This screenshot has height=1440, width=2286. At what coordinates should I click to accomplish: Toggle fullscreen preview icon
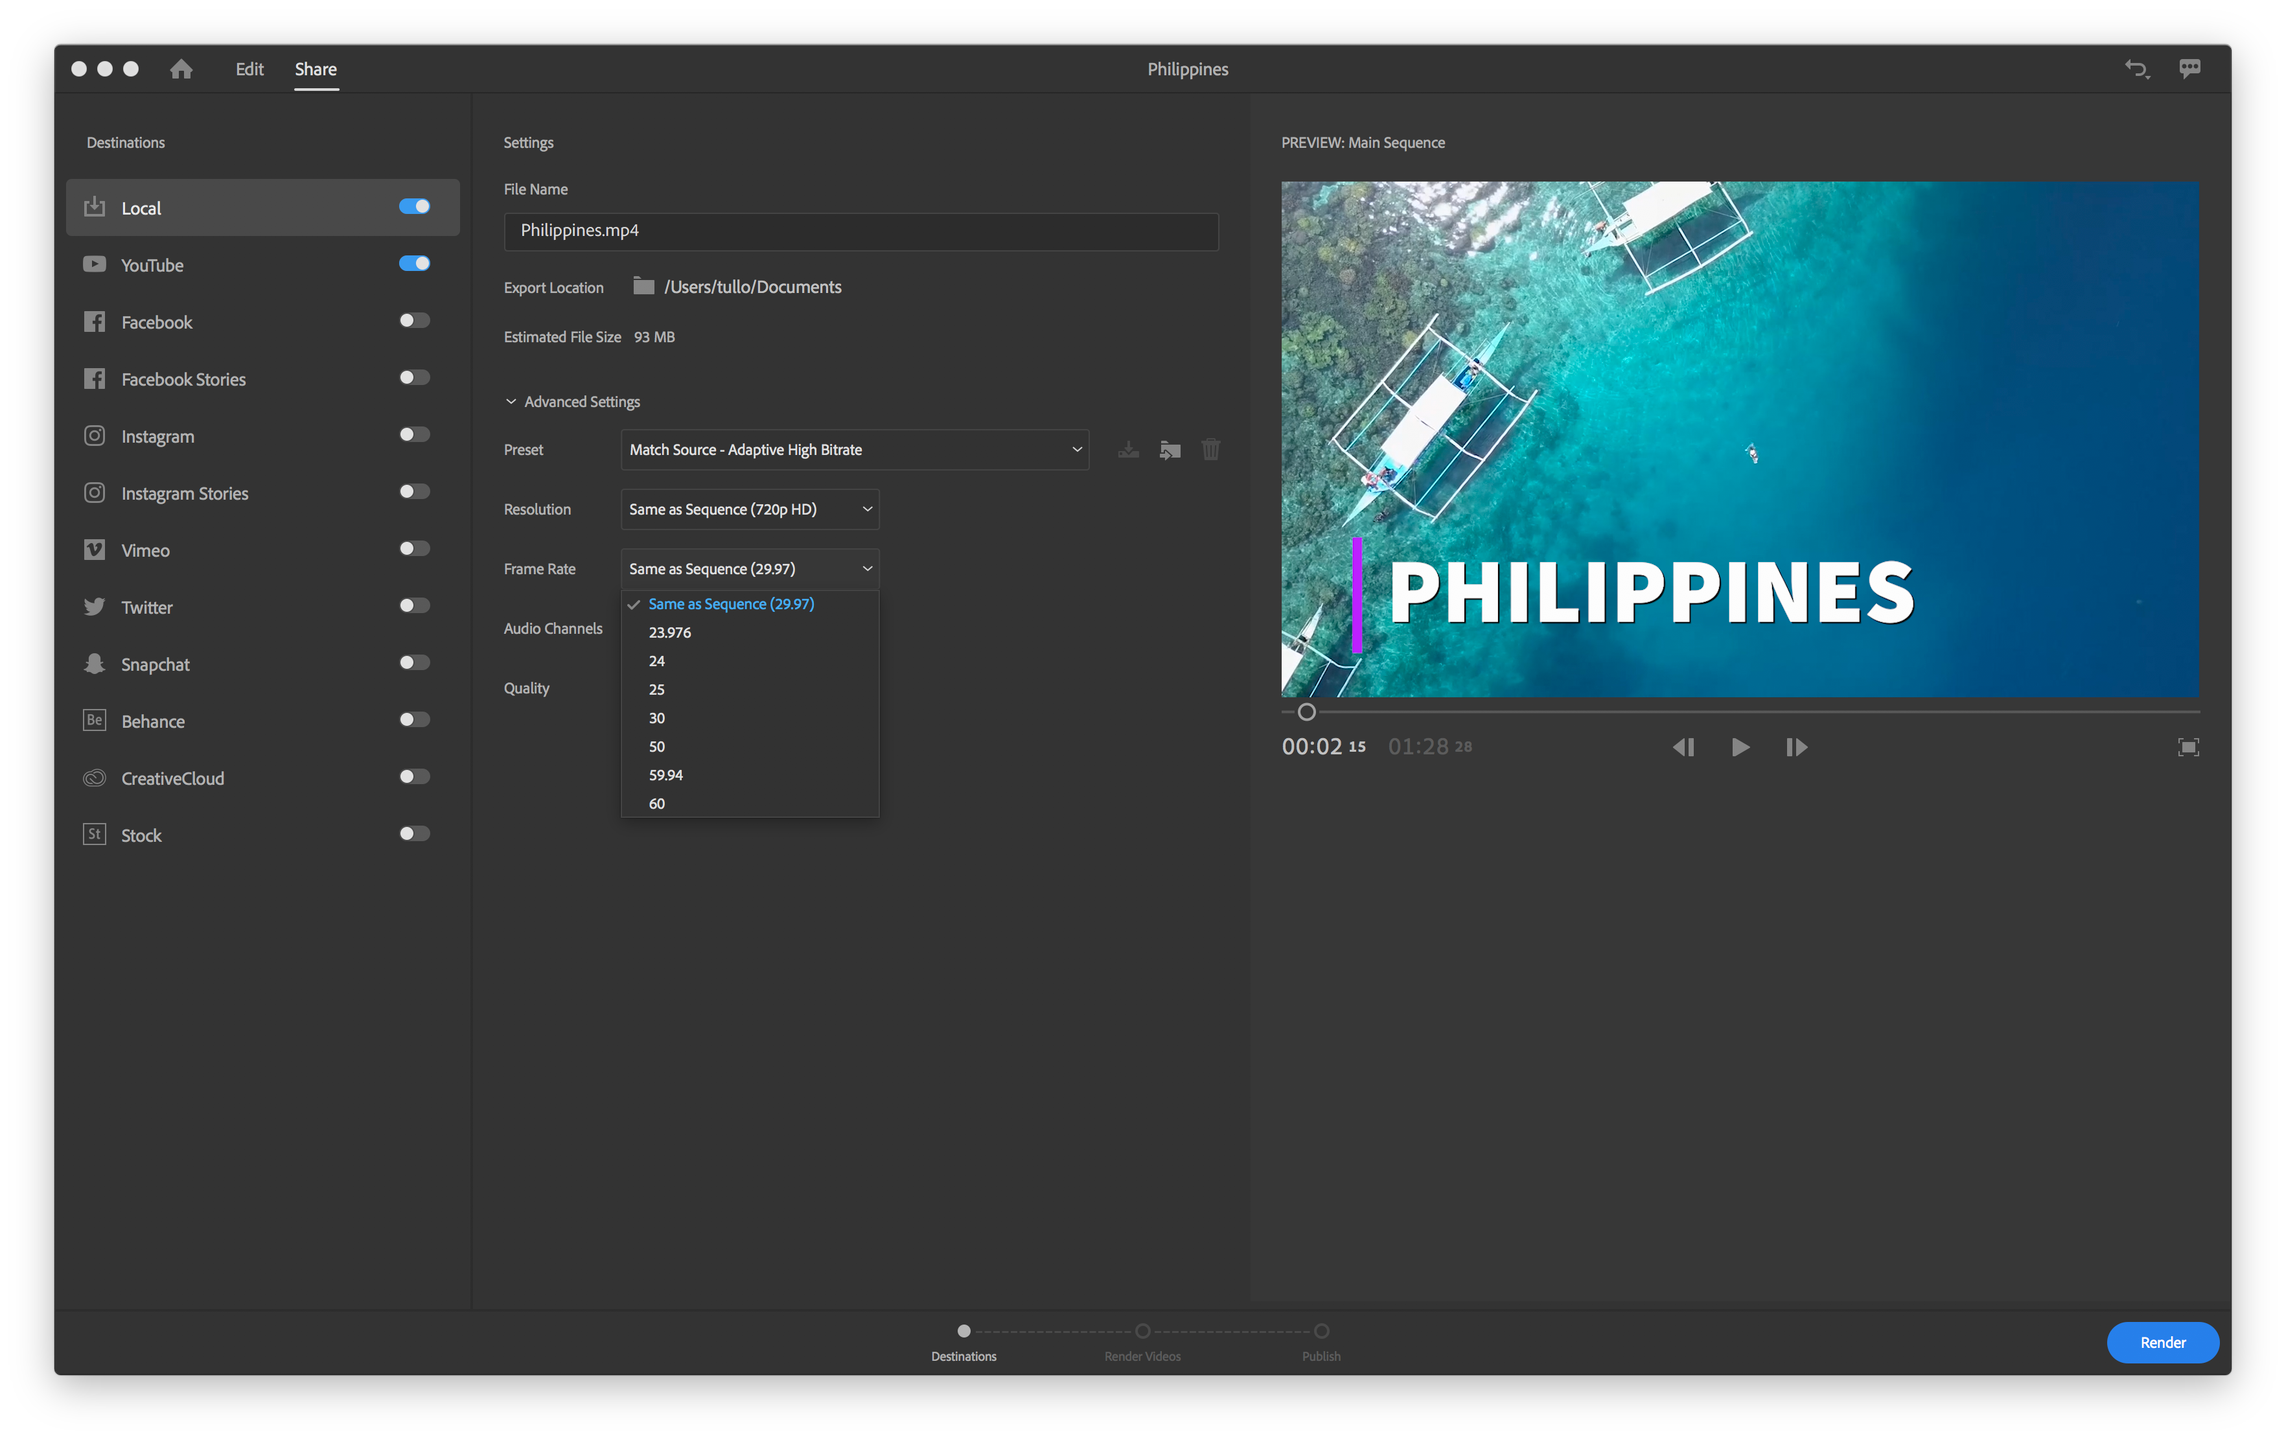pos(2187,747)
